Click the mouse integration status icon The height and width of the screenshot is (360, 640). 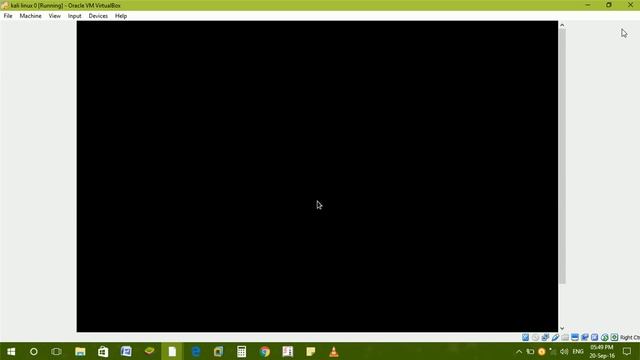pyautogui.click(x=604, y=338)
